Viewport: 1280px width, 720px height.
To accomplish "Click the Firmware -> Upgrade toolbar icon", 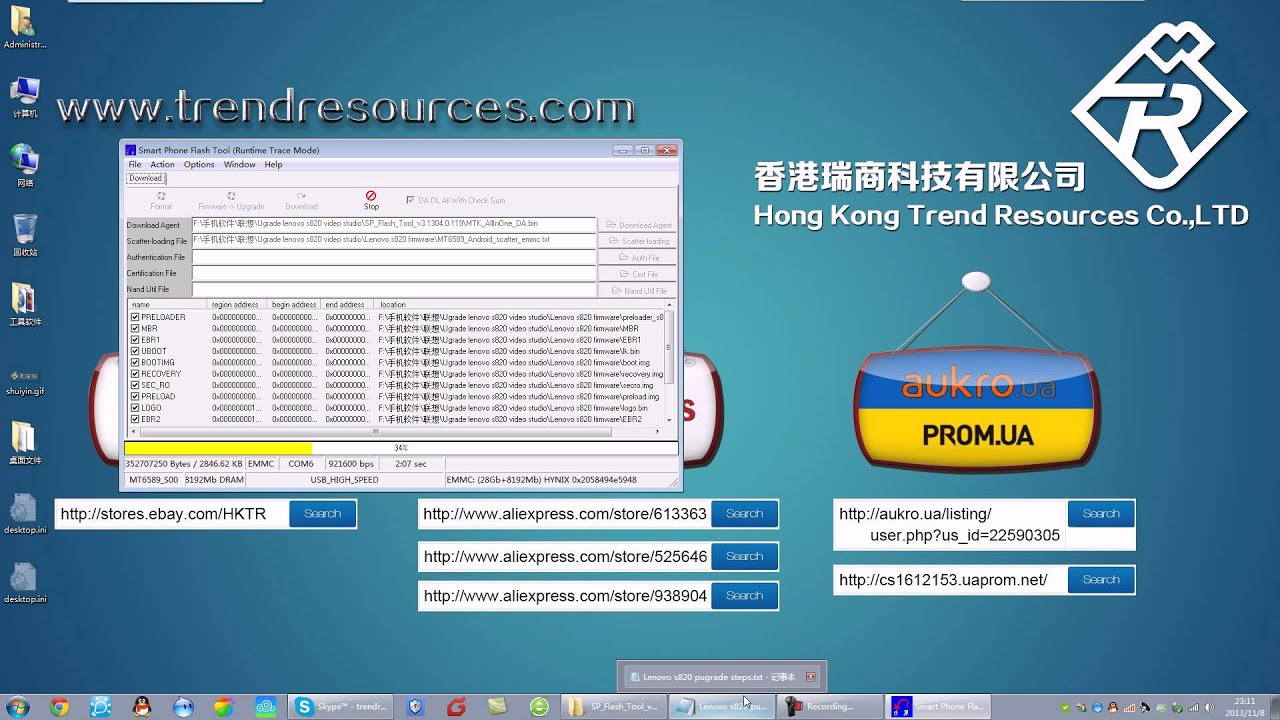I will 231,200.
